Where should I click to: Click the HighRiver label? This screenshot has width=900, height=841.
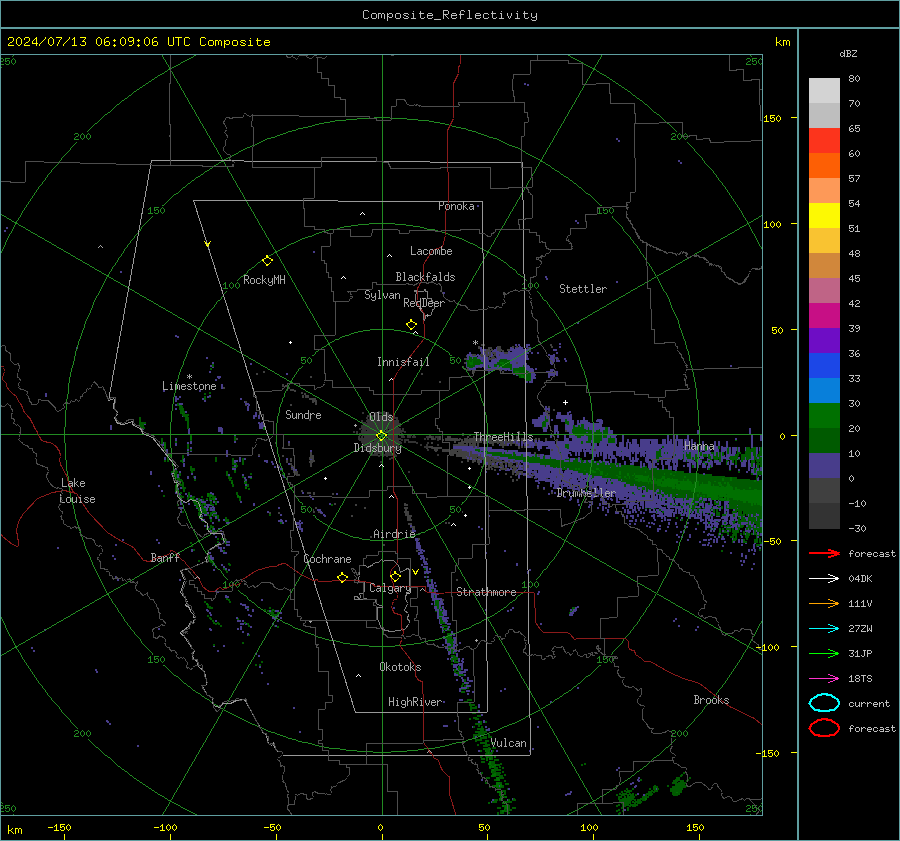click(x=415, y=702)
